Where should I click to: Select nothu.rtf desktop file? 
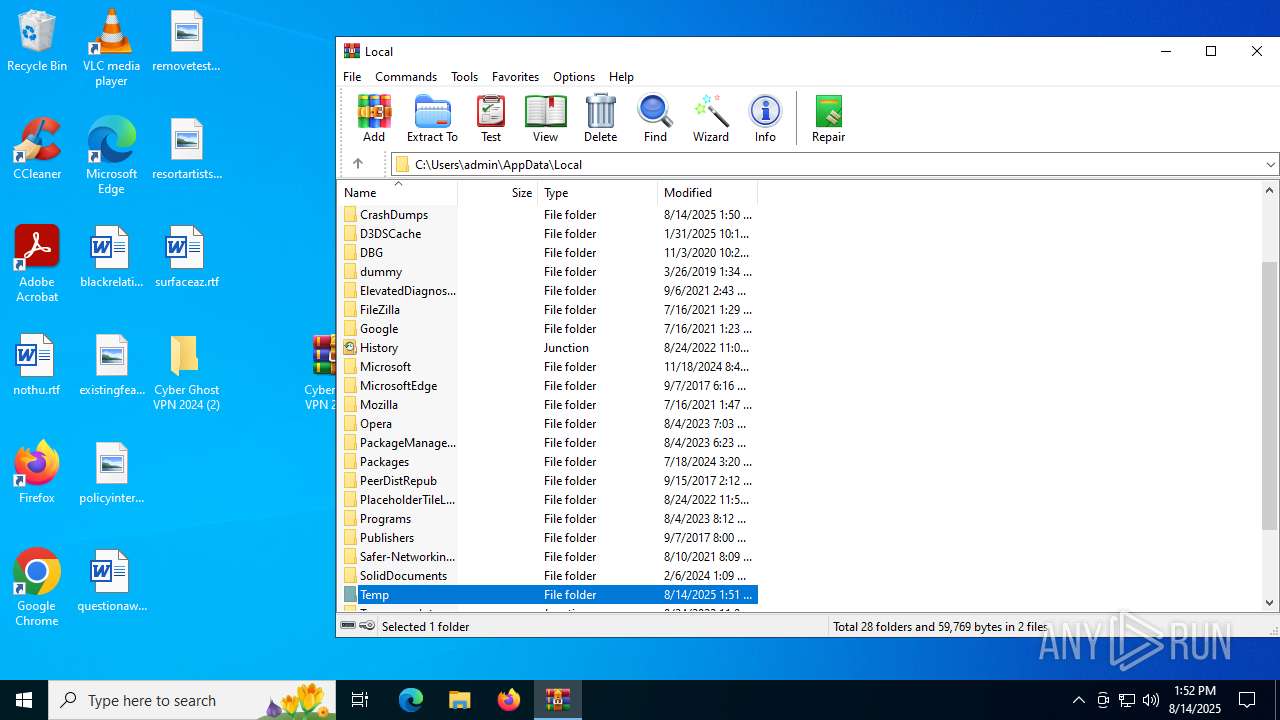[37, 365]
